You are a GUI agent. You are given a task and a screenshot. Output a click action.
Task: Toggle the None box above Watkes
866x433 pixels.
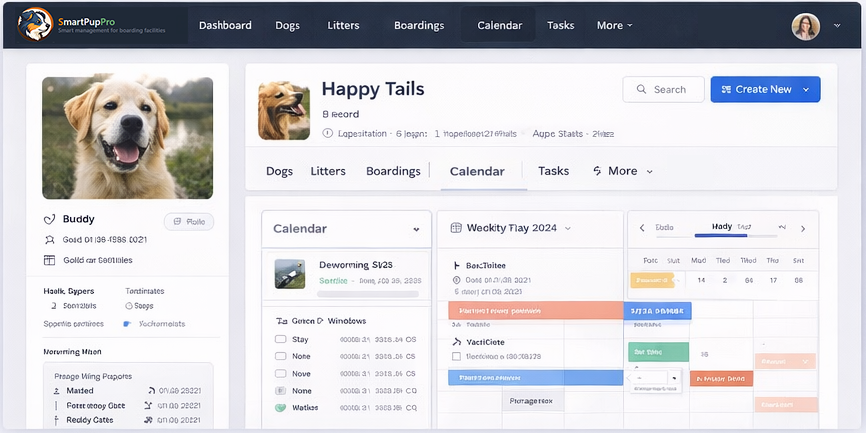[281, 391]
